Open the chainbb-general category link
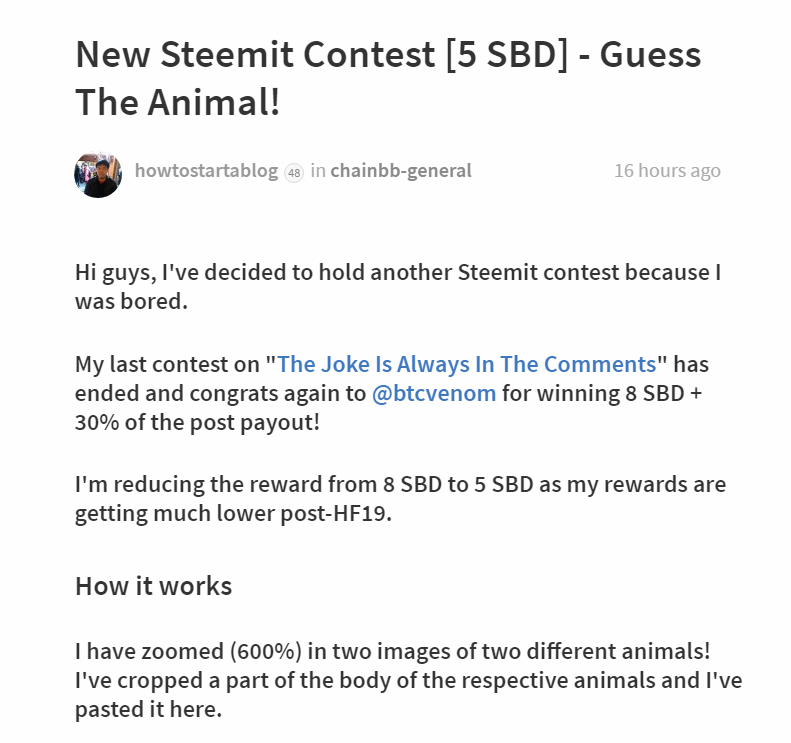Image resolution: width=791 pixels, height=743 pixels. (401, 171)
